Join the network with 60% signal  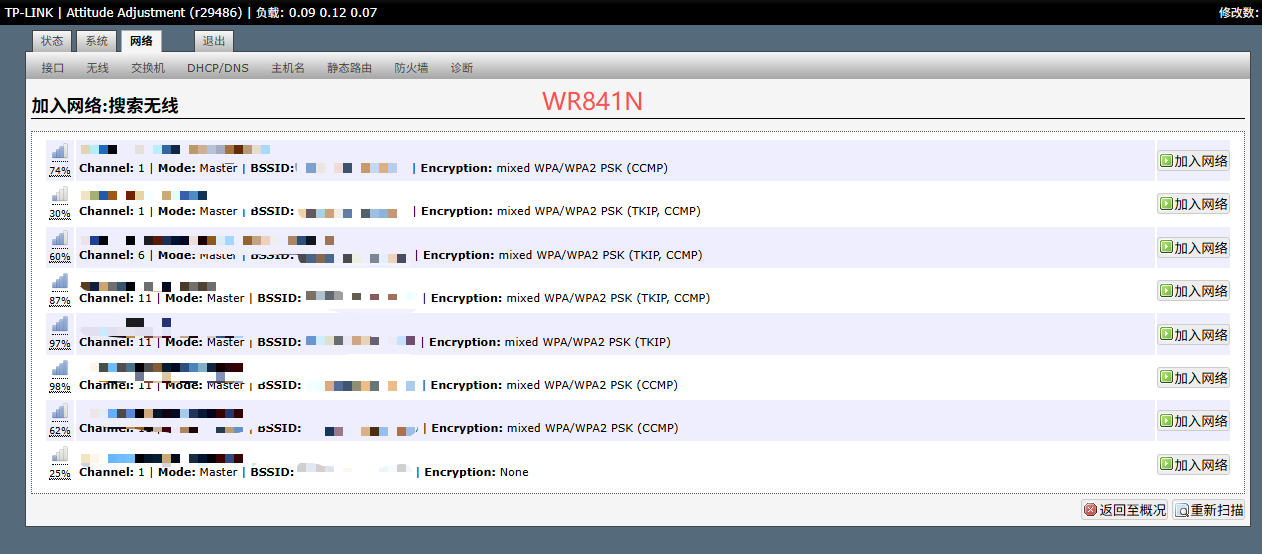(1193, 247)
